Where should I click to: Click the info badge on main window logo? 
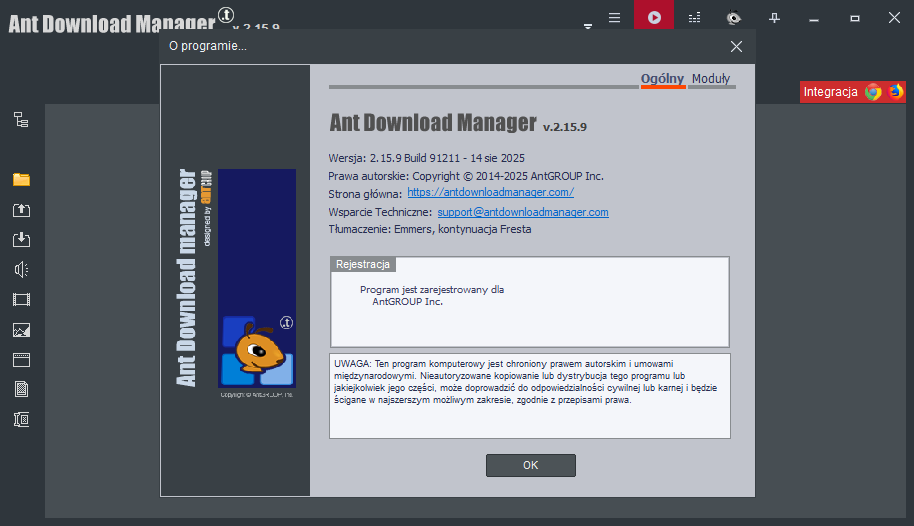(x=226, y=15)
